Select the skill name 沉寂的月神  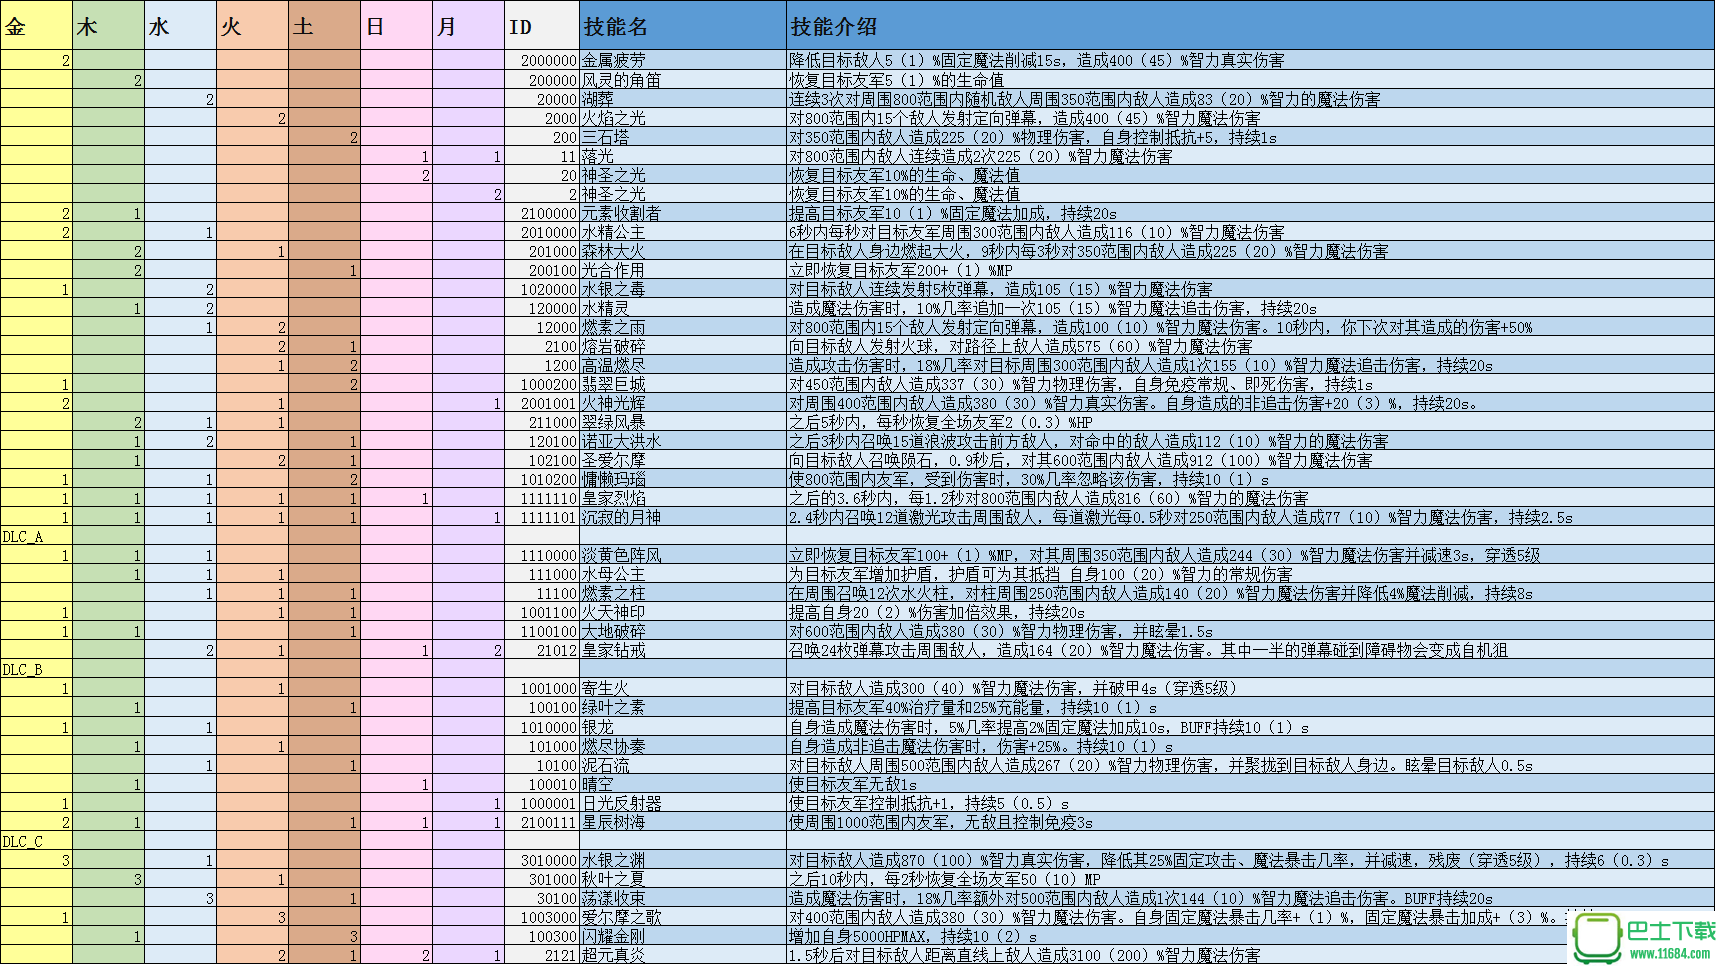coord(683,517)
